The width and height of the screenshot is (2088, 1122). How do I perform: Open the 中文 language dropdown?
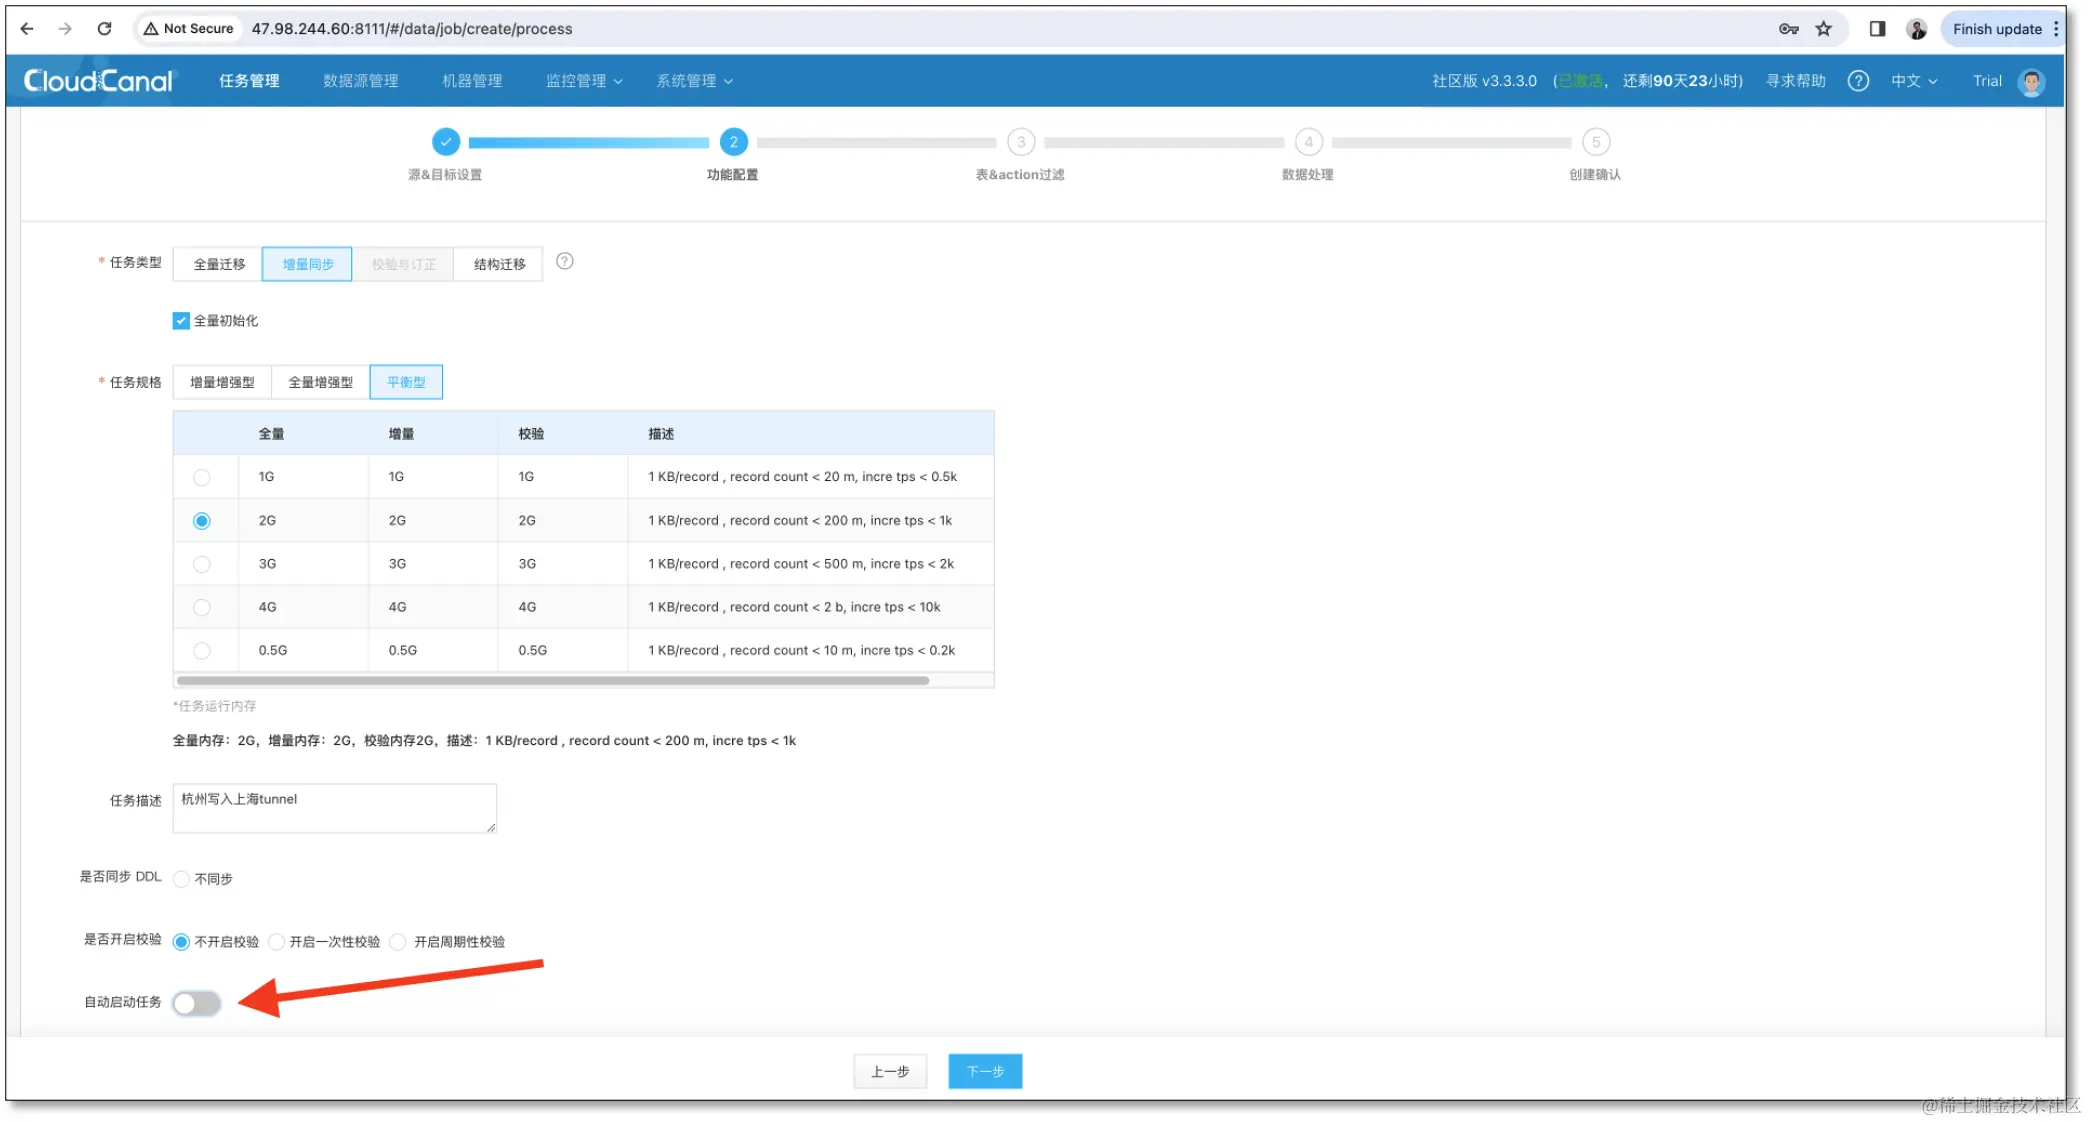pos(1912,81)
